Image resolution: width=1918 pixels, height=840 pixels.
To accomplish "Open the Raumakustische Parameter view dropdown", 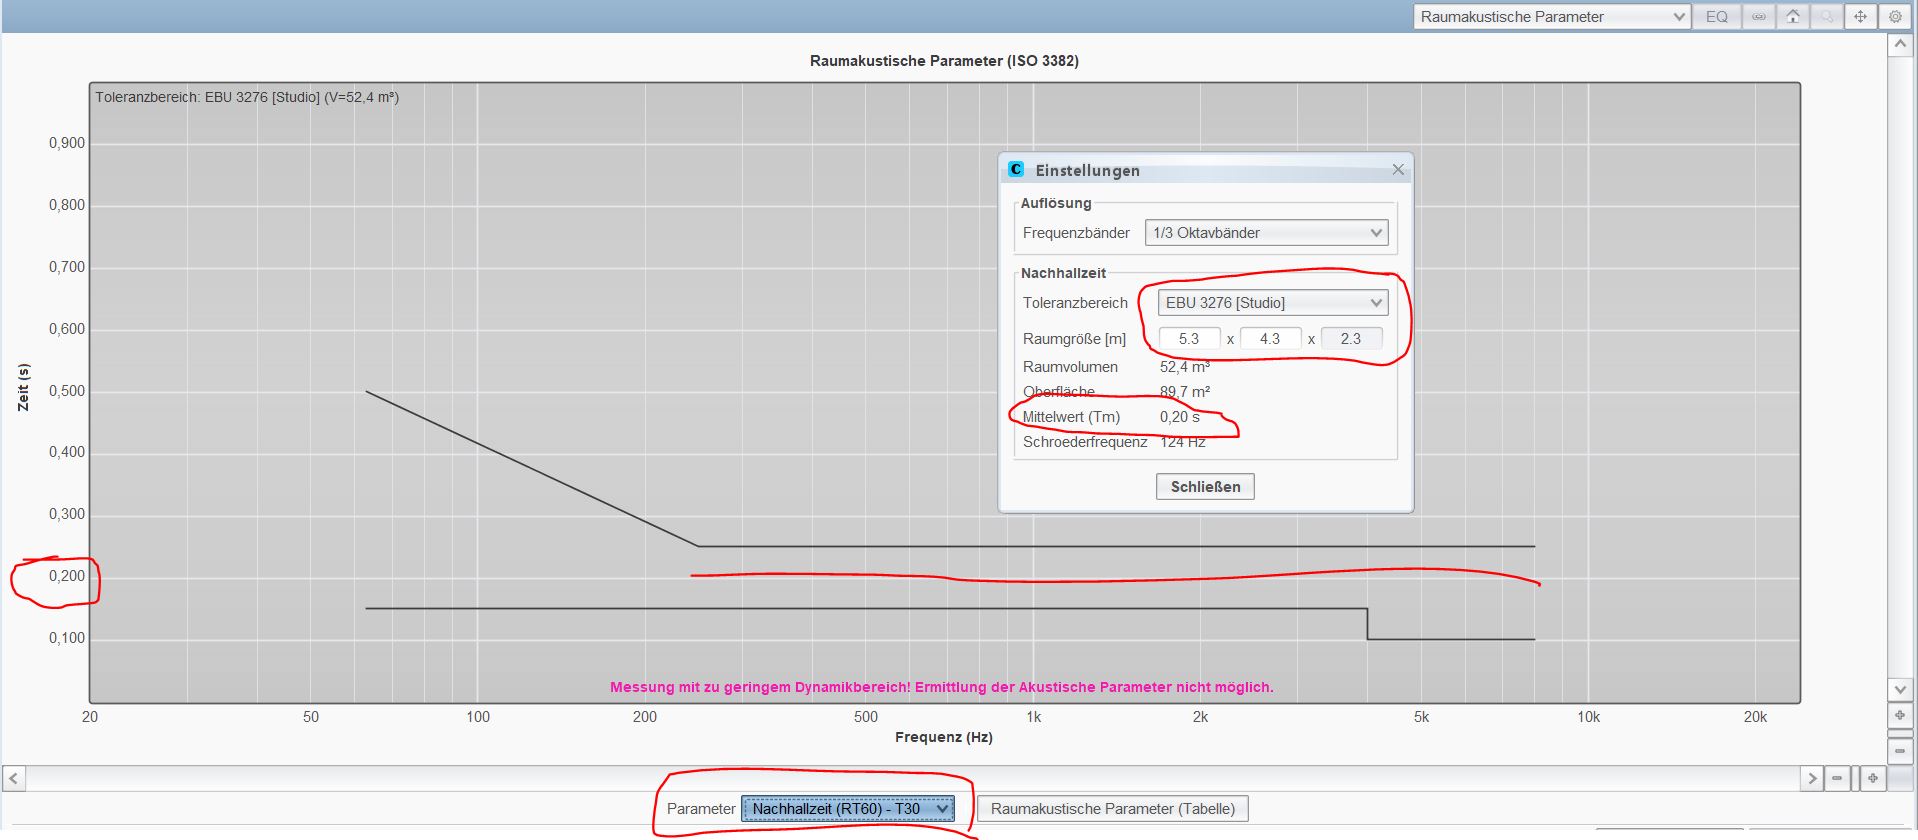I will tap(1552, 16).
